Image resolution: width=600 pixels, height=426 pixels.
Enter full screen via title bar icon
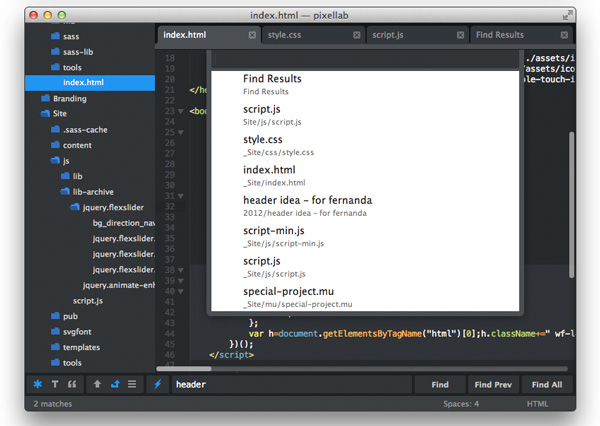pyautogui.click(x=567, y=15)
